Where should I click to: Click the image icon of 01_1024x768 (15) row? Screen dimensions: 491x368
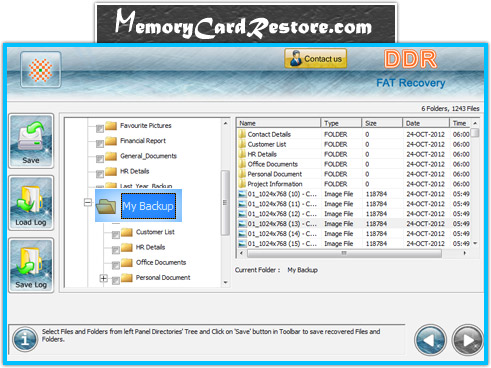click(x=242, y=243)
